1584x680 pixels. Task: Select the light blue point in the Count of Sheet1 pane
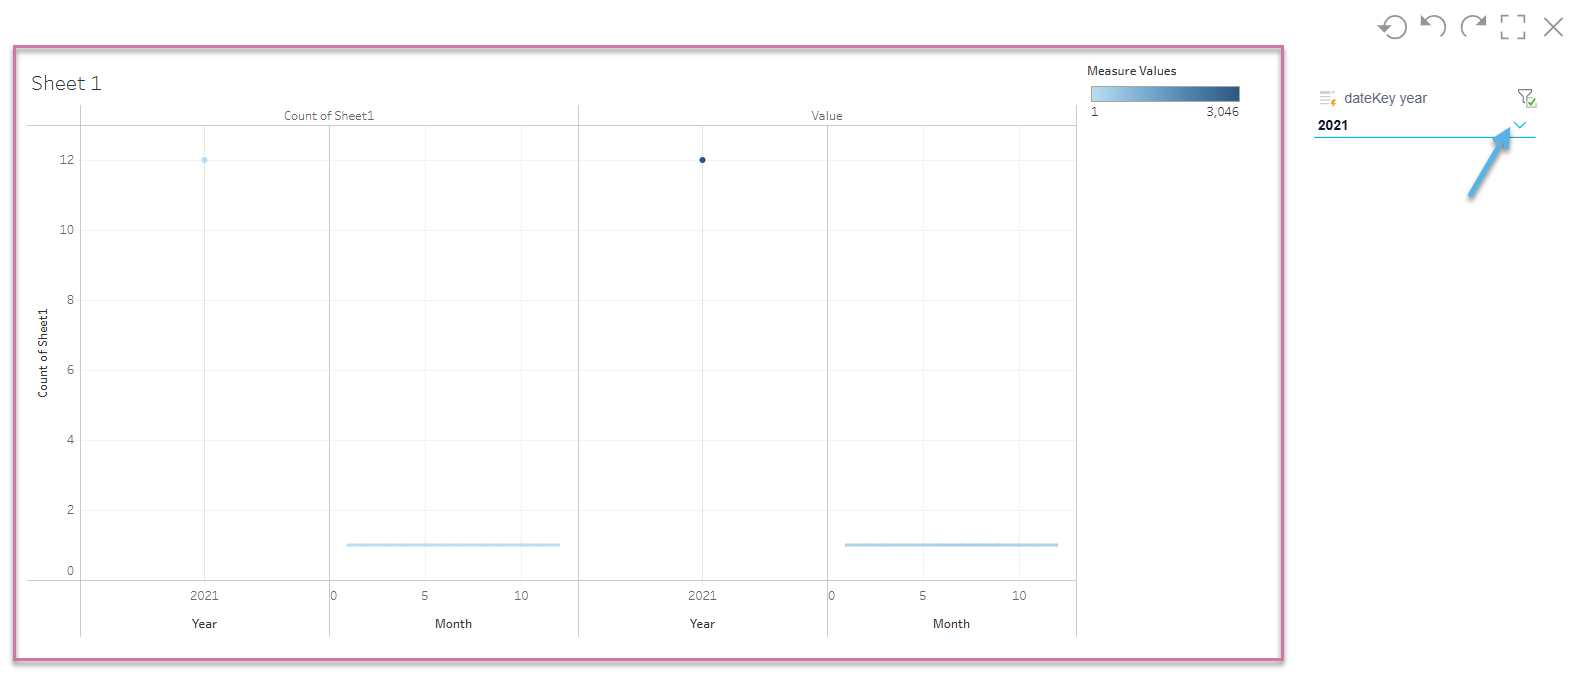pyautogui.click(x=204, y=160)
